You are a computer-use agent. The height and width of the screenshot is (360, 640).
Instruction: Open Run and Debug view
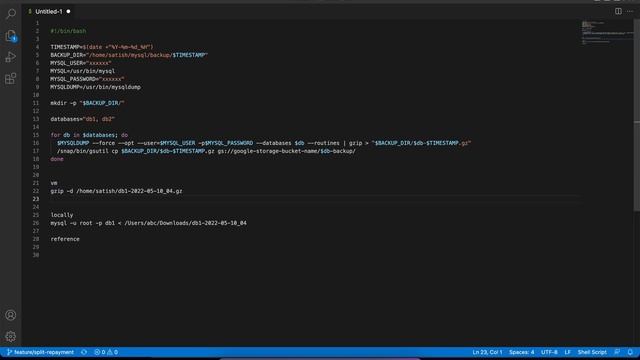pos(11,57)
